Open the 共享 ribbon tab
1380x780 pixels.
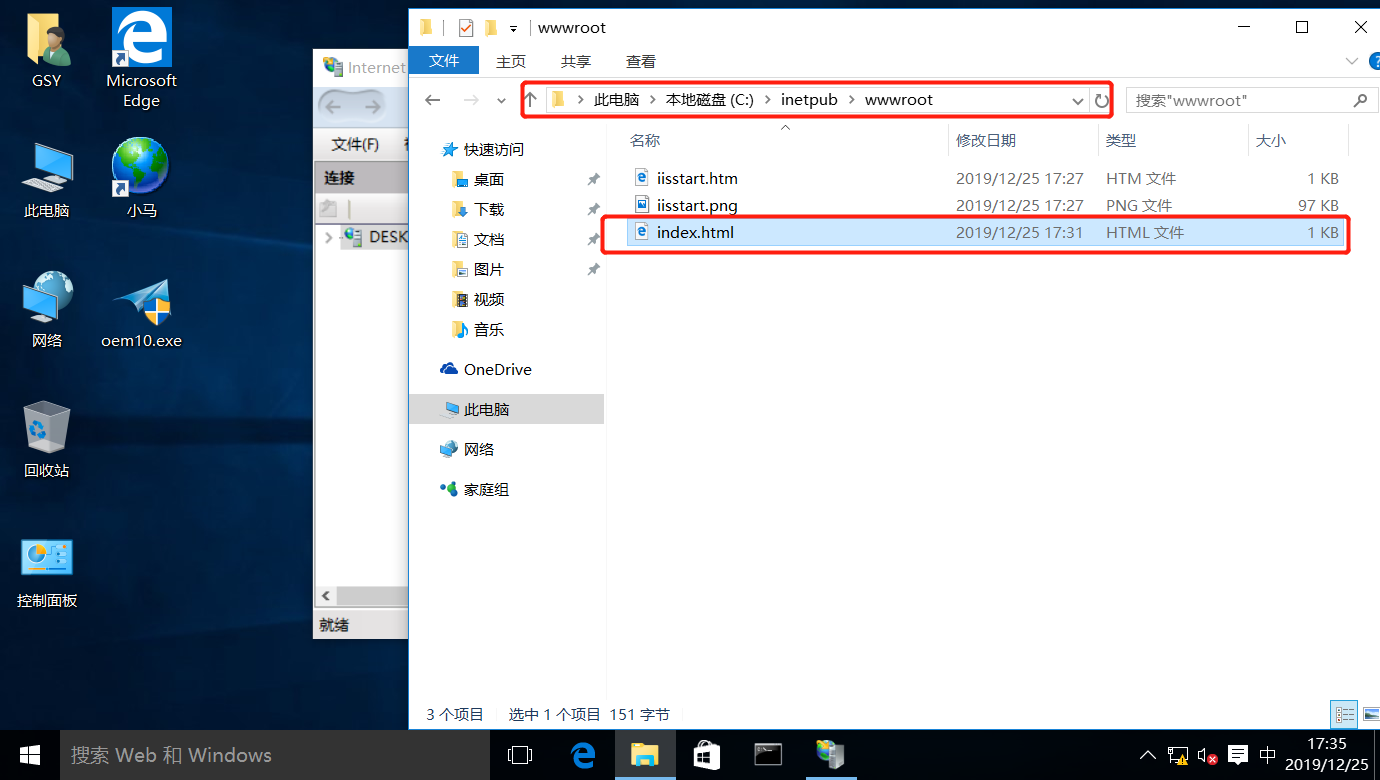click(x=576, y=61)
